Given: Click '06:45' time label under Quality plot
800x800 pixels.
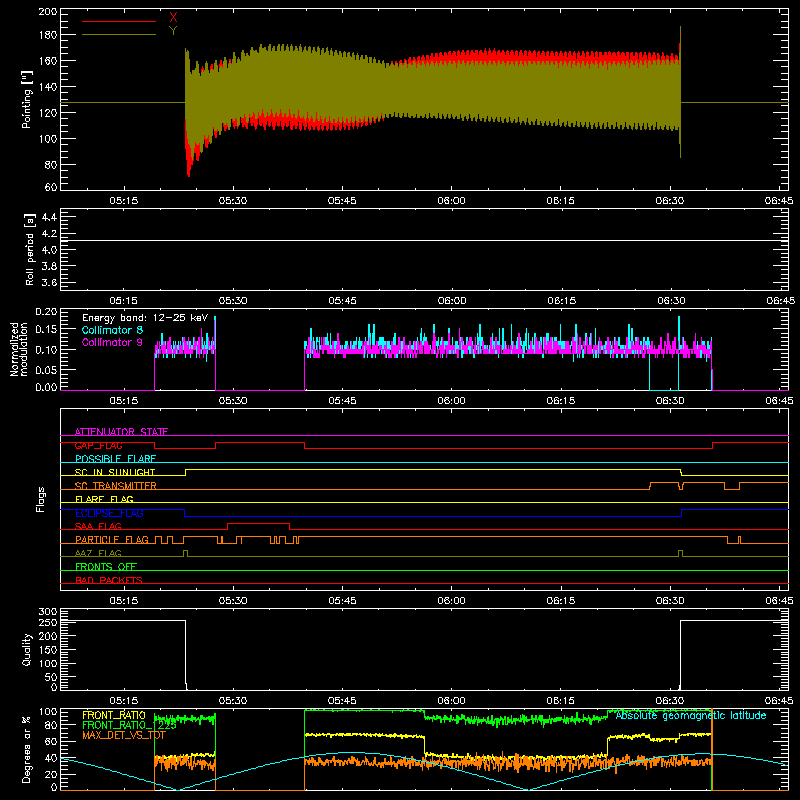Looking at the screenshot, I should pos(779,701).
